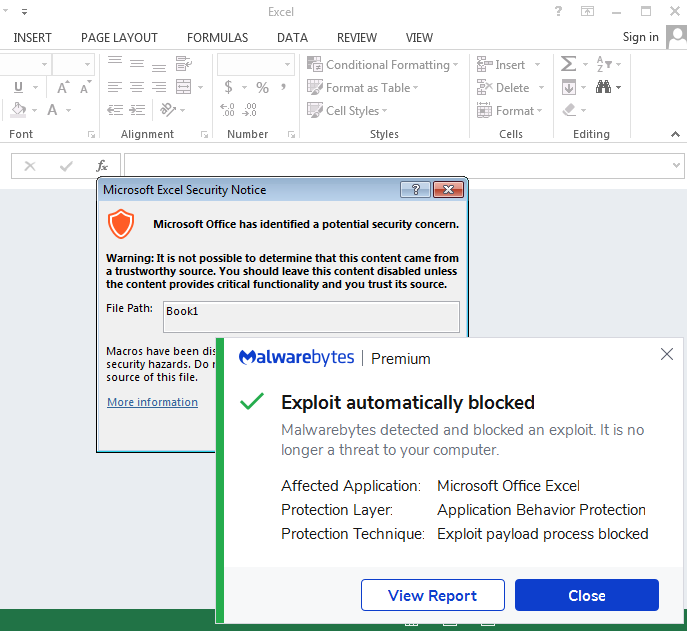Apply Middle Align to cells
Screen dimensions: 687x631
(137, 64)
